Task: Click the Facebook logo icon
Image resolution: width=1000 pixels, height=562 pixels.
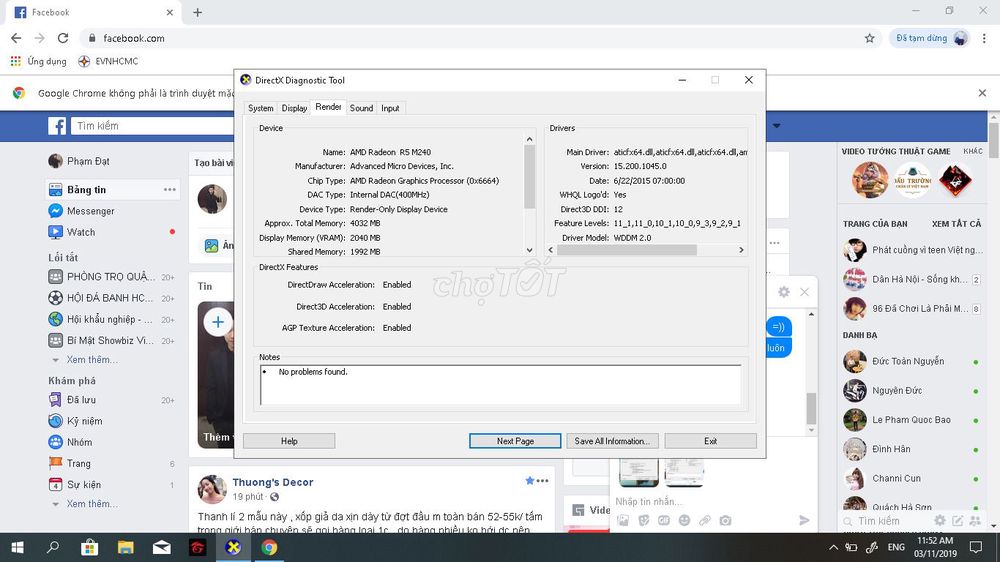Action: [x=57, y=126]
